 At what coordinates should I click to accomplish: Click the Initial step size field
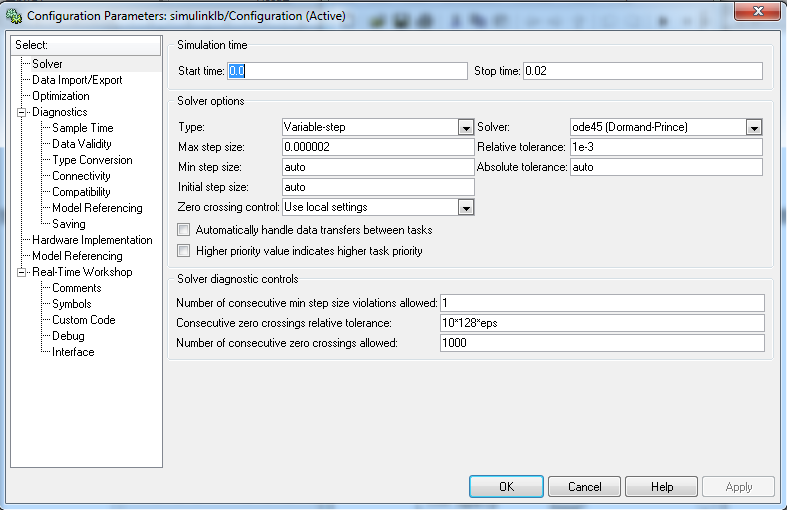tap(378, 187)
